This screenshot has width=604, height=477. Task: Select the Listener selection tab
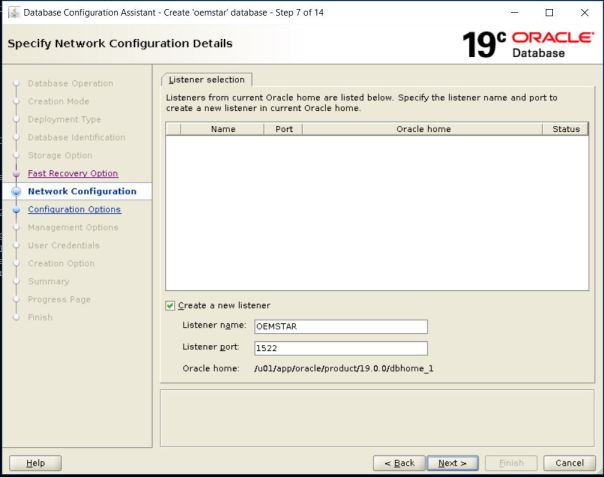[207, 79]
